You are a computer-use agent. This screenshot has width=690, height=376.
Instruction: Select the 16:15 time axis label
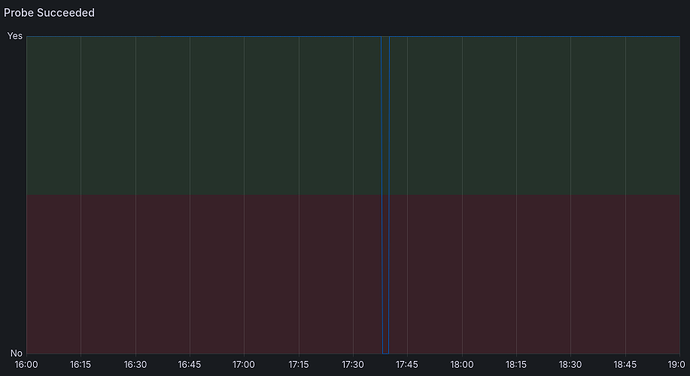point(81,365)
